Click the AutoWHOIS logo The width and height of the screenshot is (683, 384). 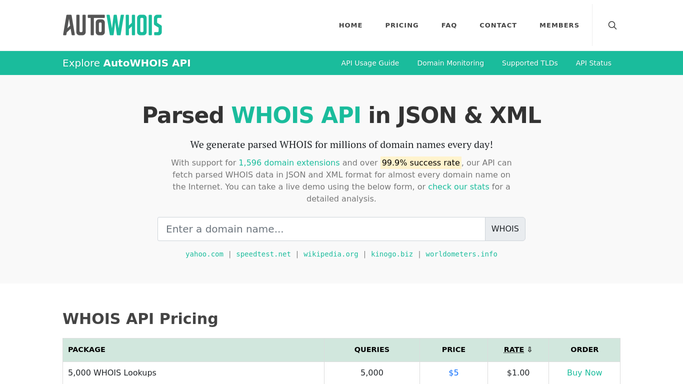point(112,25)
